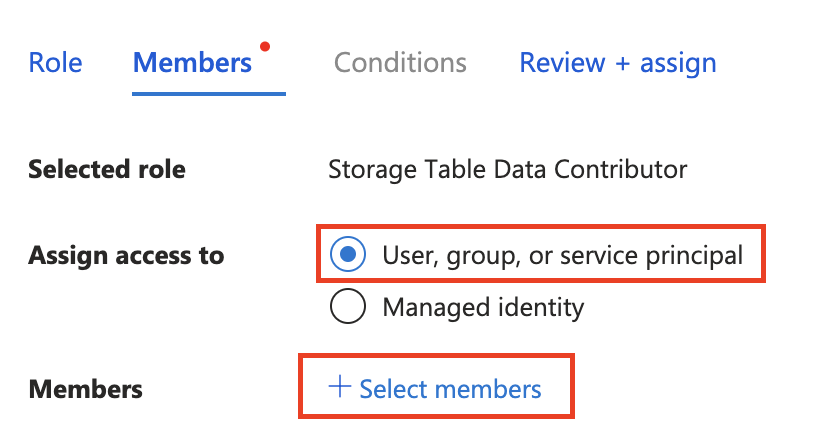The height and width of the screenshot is (440, 836).
Task: Go to the Review + assign tab
Action: pyautogui.click(x=617, y=63)
